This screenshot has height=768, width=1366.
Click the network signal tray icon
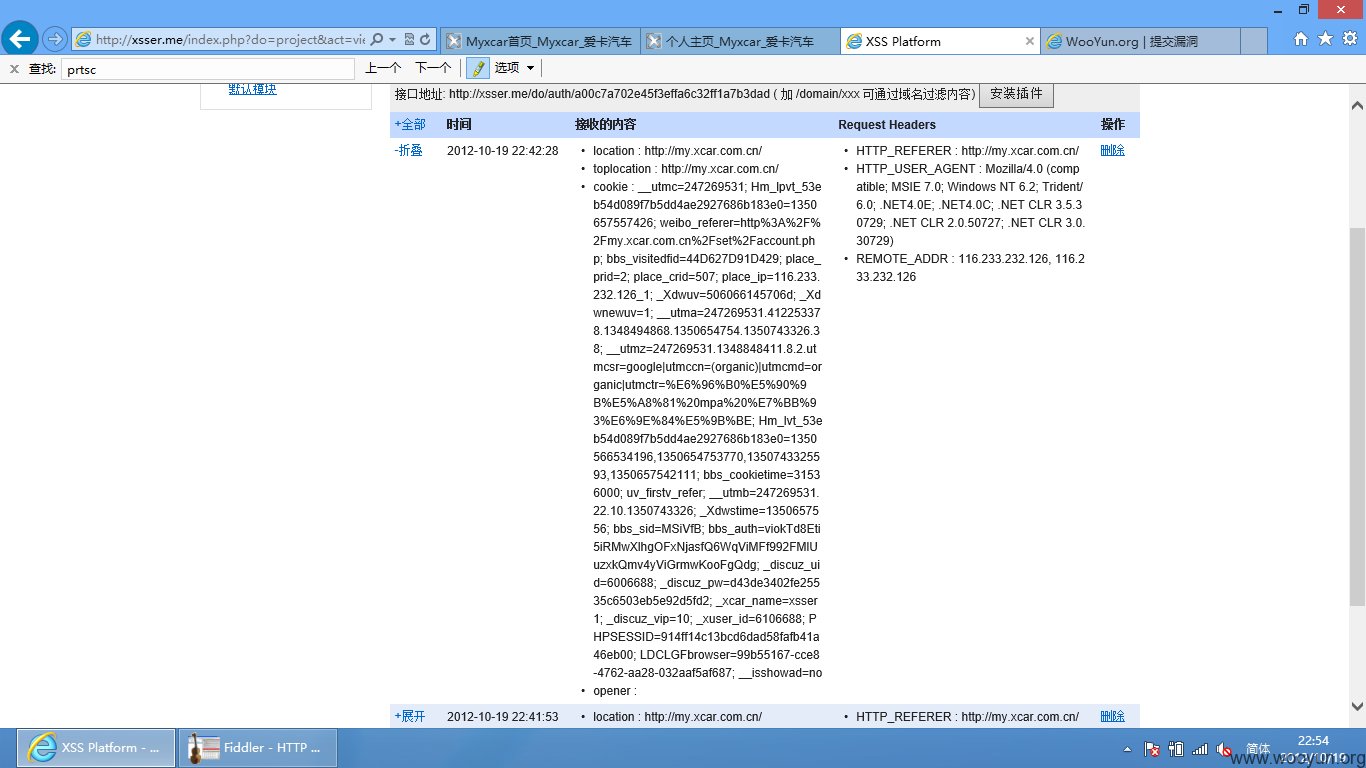pos(1200,748)
